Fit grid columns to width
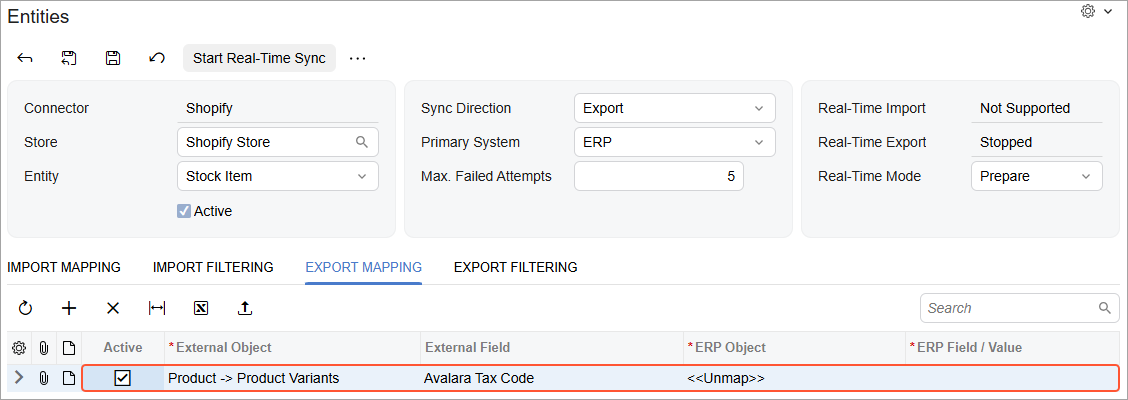The height and width of the screenshot is (400, 1128). [157, 308]
